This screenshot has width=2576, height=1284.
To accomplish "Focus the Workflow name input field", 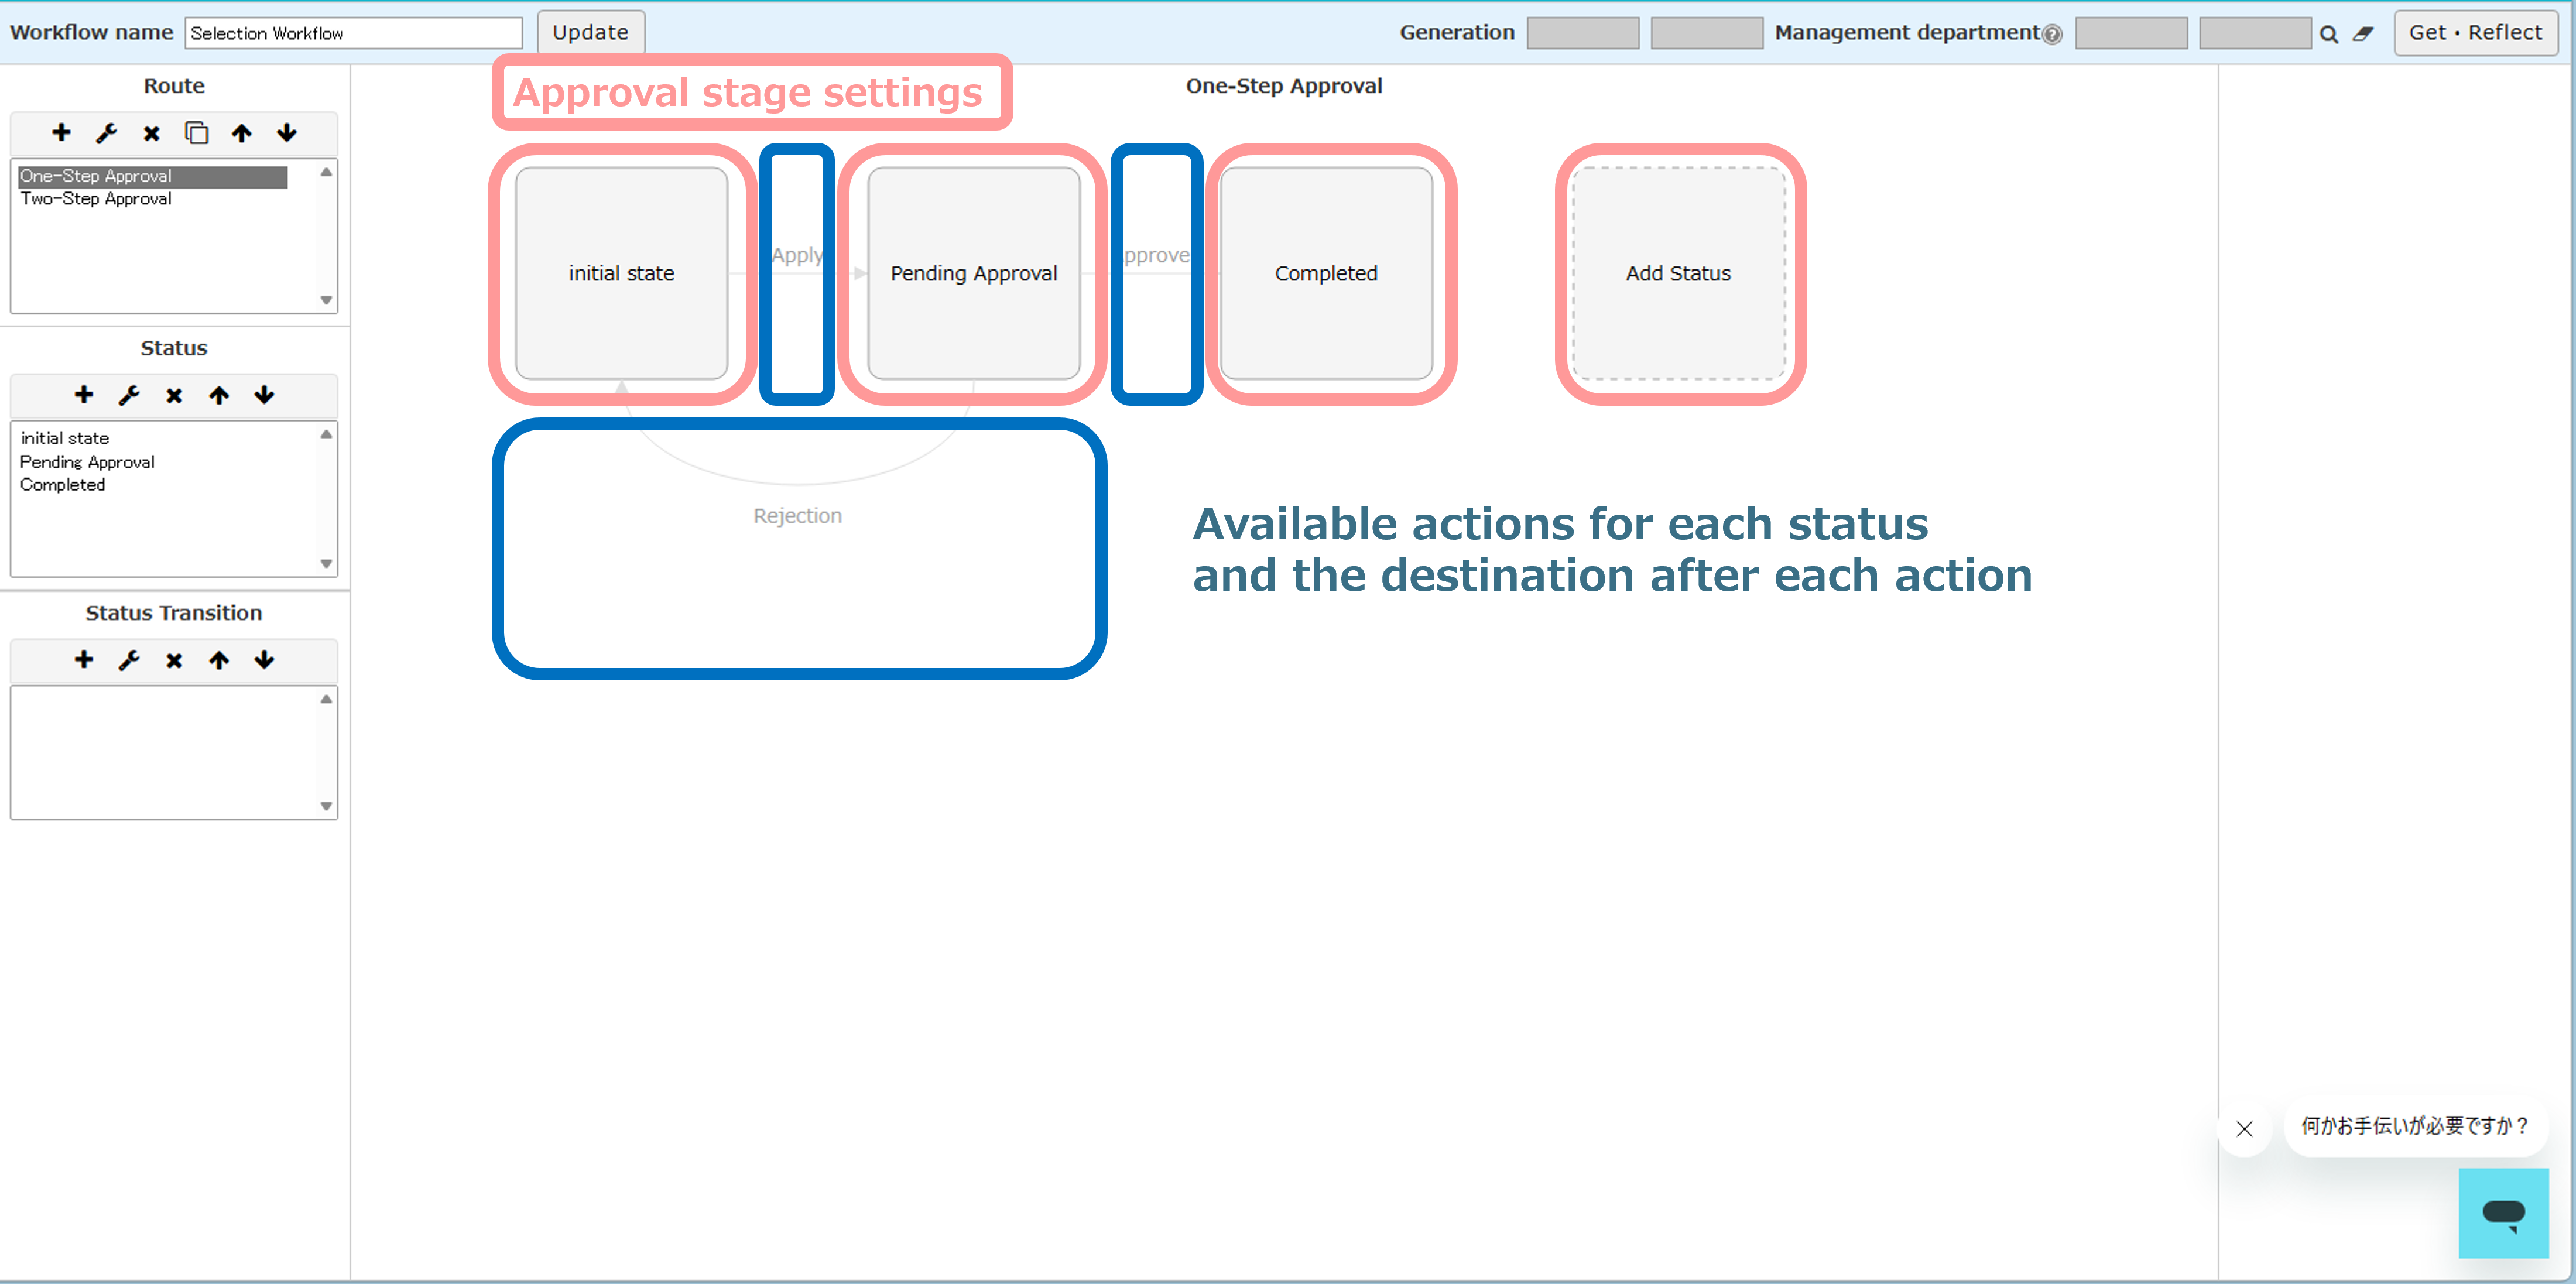I will click(x=354, y=33).
